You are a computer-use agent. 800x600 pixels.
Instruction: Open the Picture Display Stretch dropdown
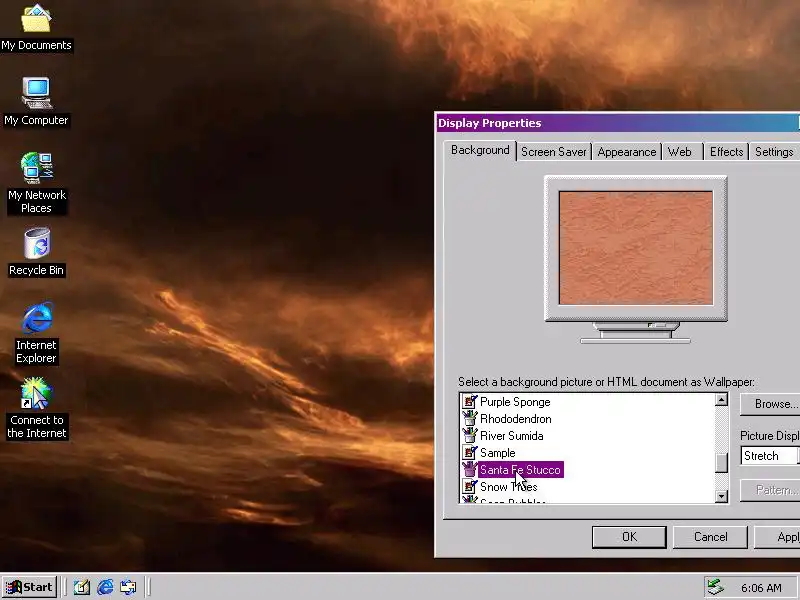pos(770,456)
